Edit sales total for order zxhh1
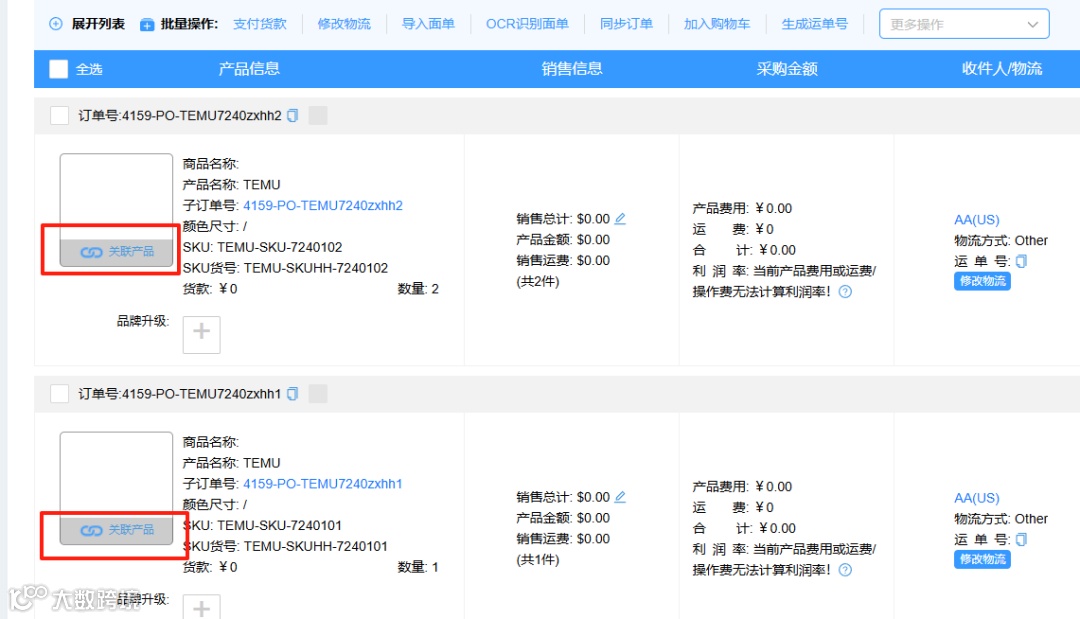Screen dimensions: 1080x619 (620, 497)
